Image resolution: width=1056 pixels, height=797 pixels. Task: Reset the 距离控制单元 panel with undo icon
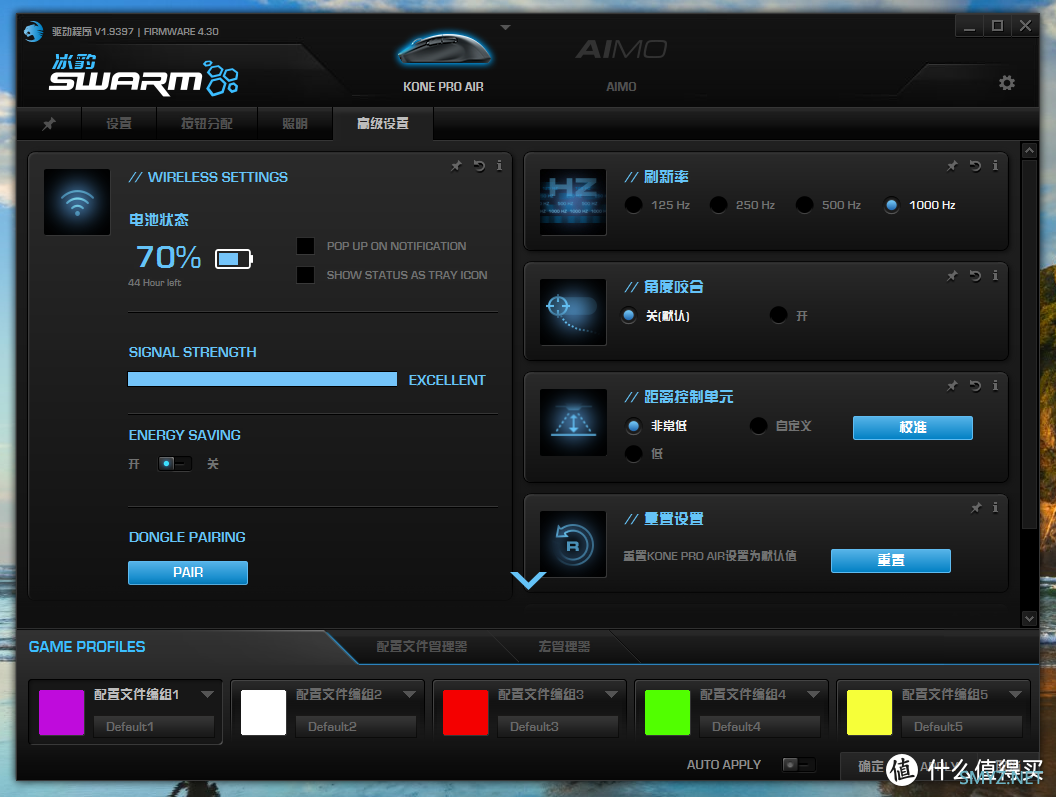click(975, 385)
